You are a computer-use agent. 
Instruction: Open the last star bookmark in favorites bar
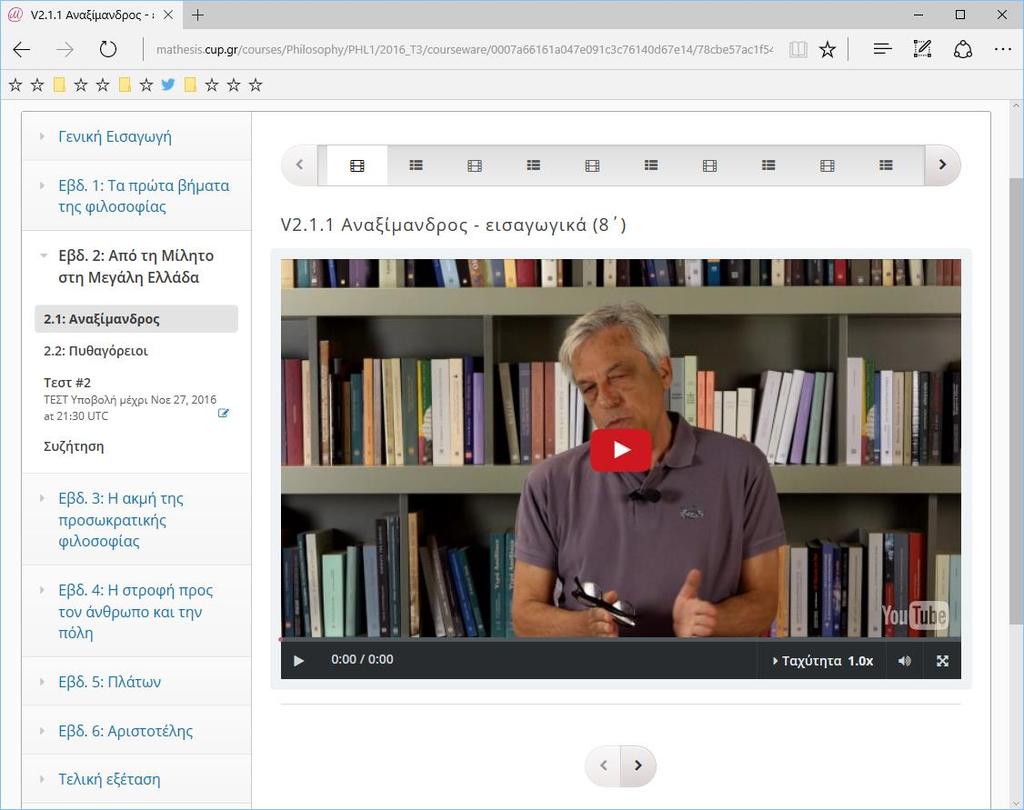coord(255,84)
